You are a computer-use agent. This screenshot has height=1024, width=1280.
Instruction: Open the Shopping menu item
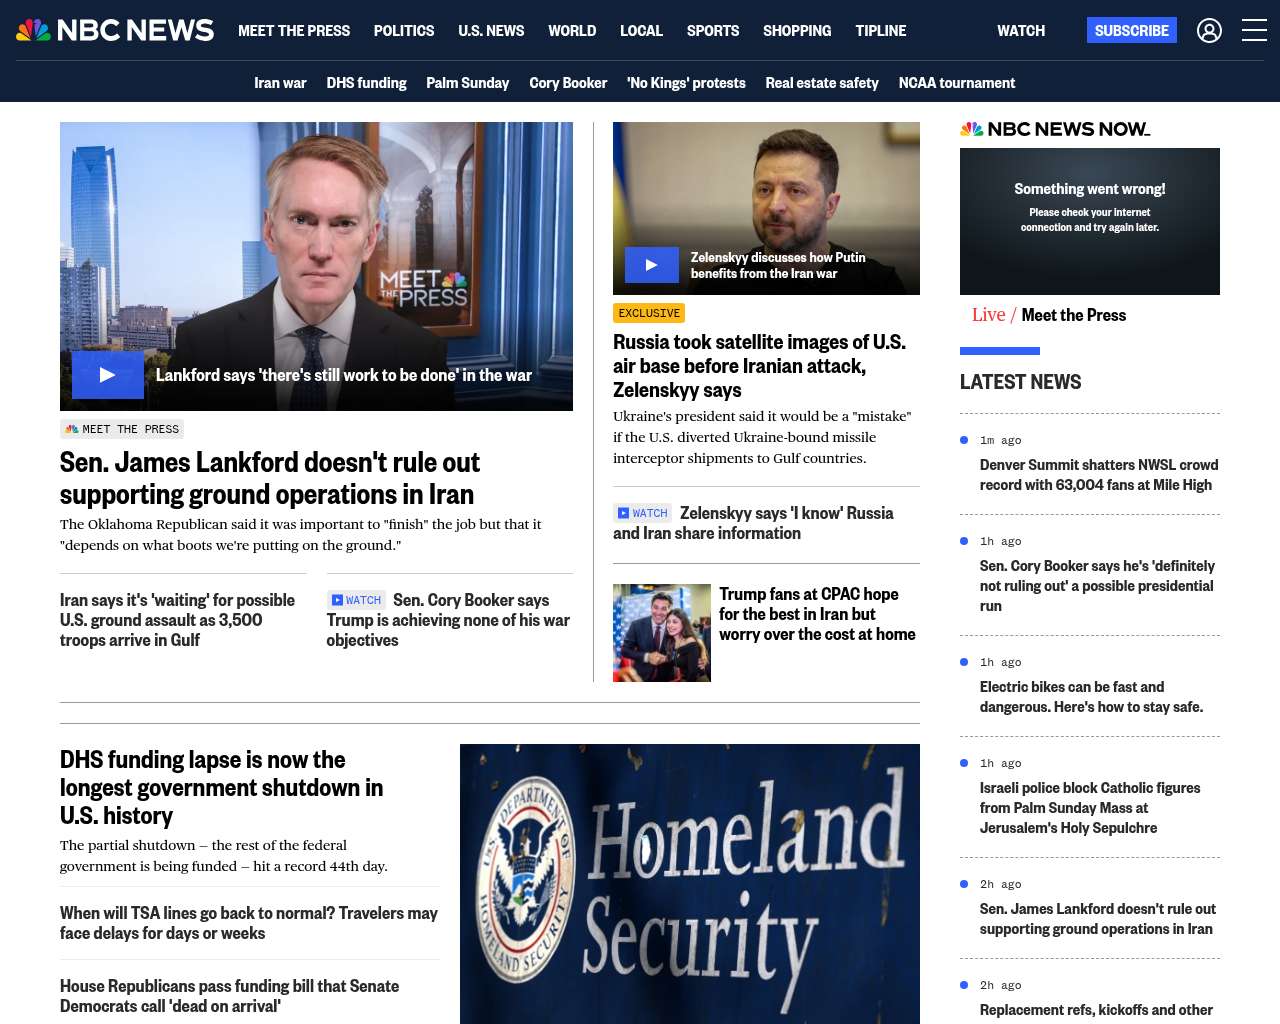pos(797,31)
